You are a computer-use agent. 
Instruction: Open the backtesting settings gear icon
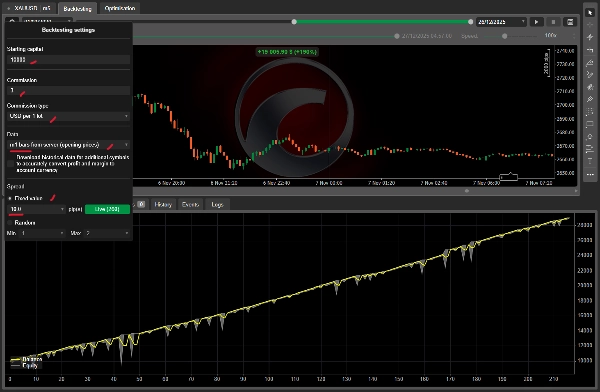pos(12,21)
